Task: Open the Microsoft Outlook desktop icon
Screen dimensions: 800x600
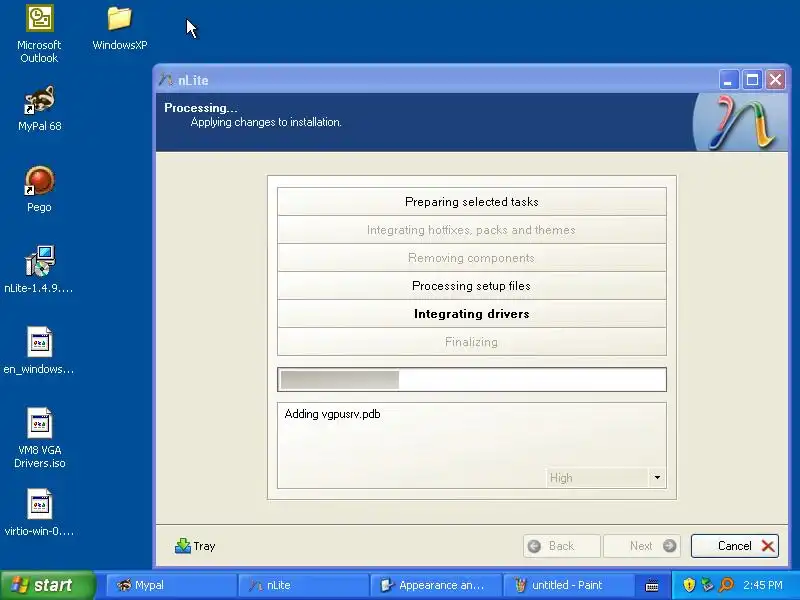Action: pos(39,35)
